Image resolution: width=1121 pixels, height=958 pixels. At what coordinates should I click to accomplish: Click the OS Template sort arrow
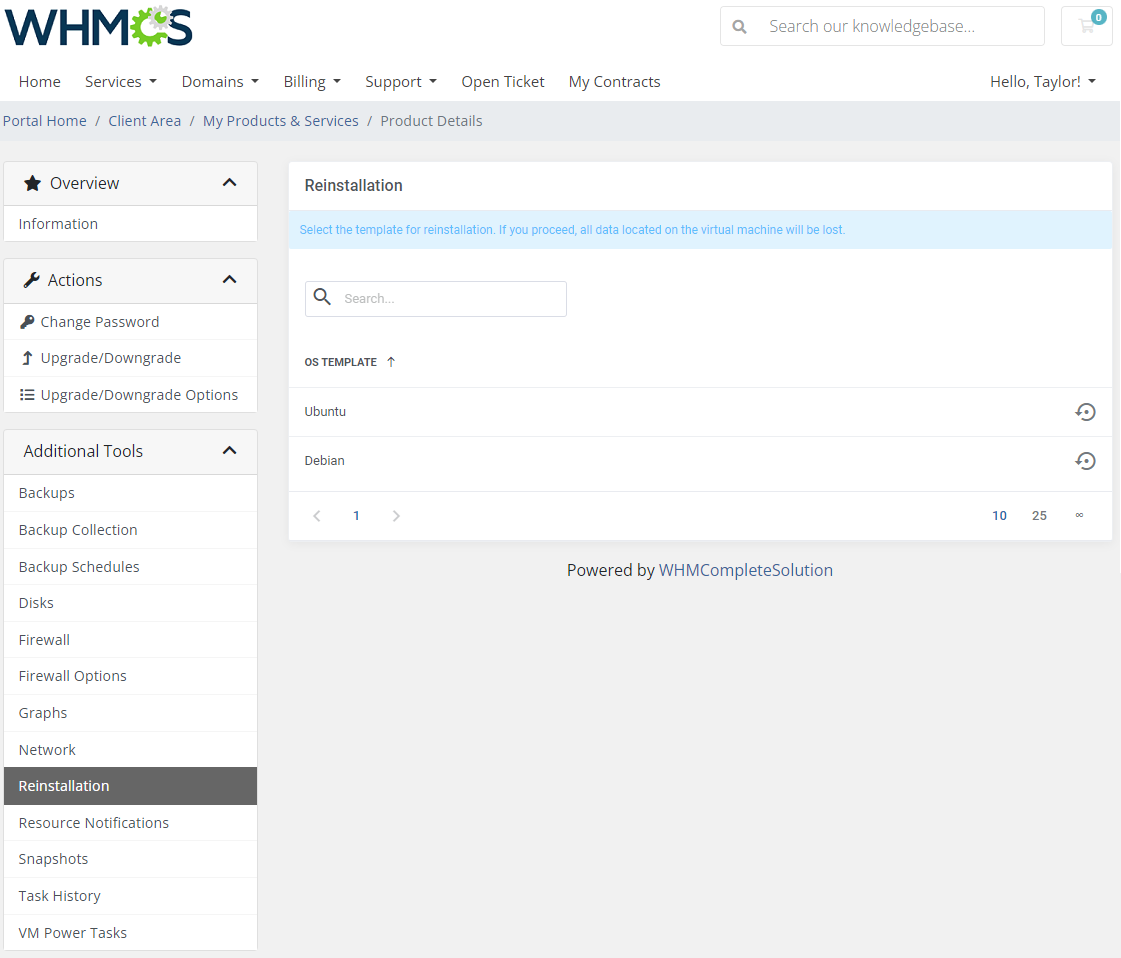pos(391,362)
